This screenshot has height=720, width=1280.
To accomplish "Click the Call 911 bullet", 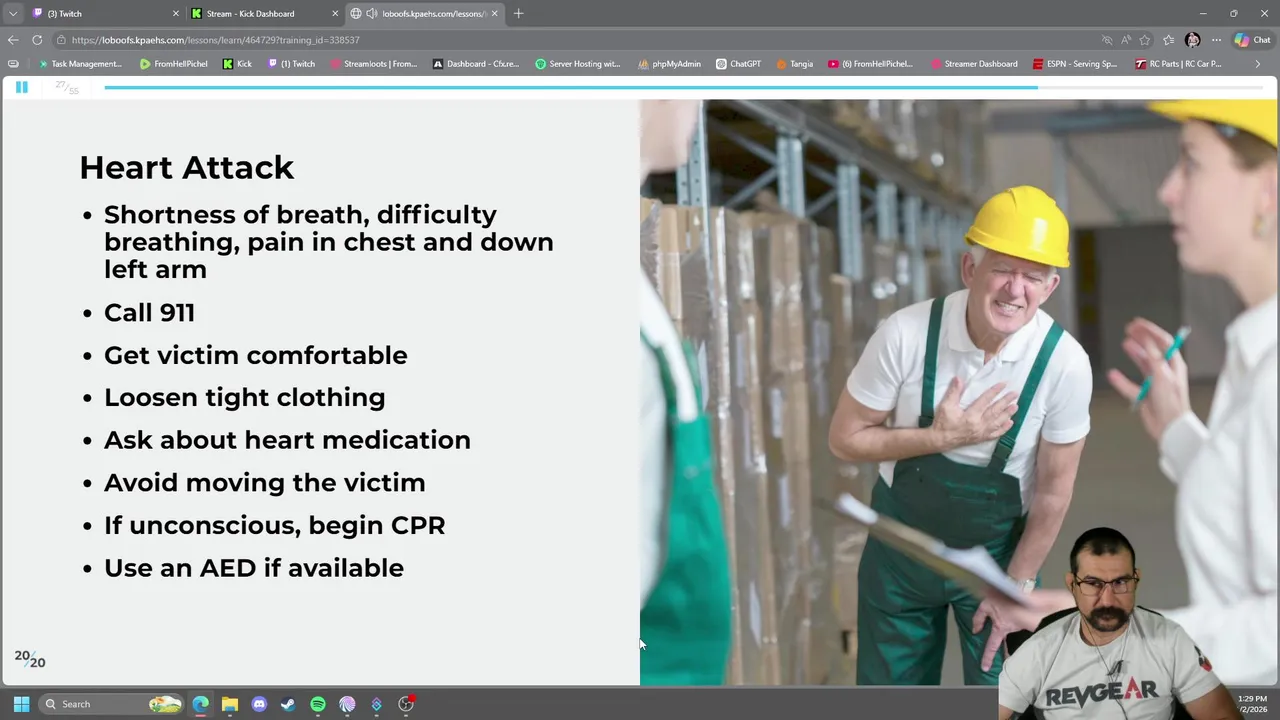I will click(149, 312).
